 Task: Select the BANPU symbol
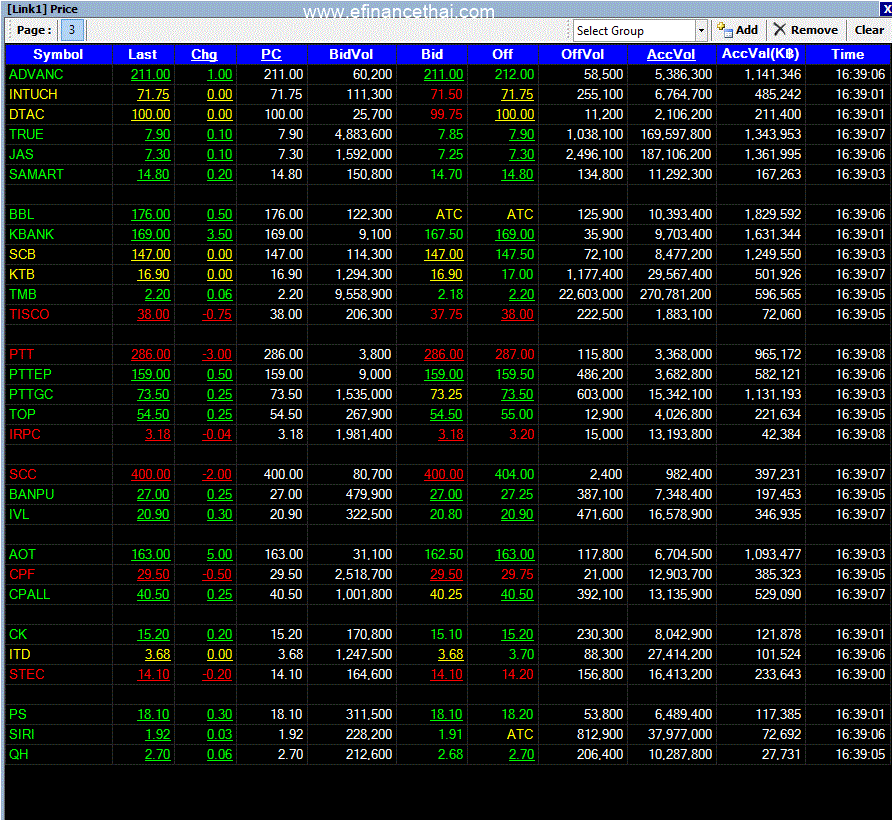pyautogui.click(x=31, y=495)
